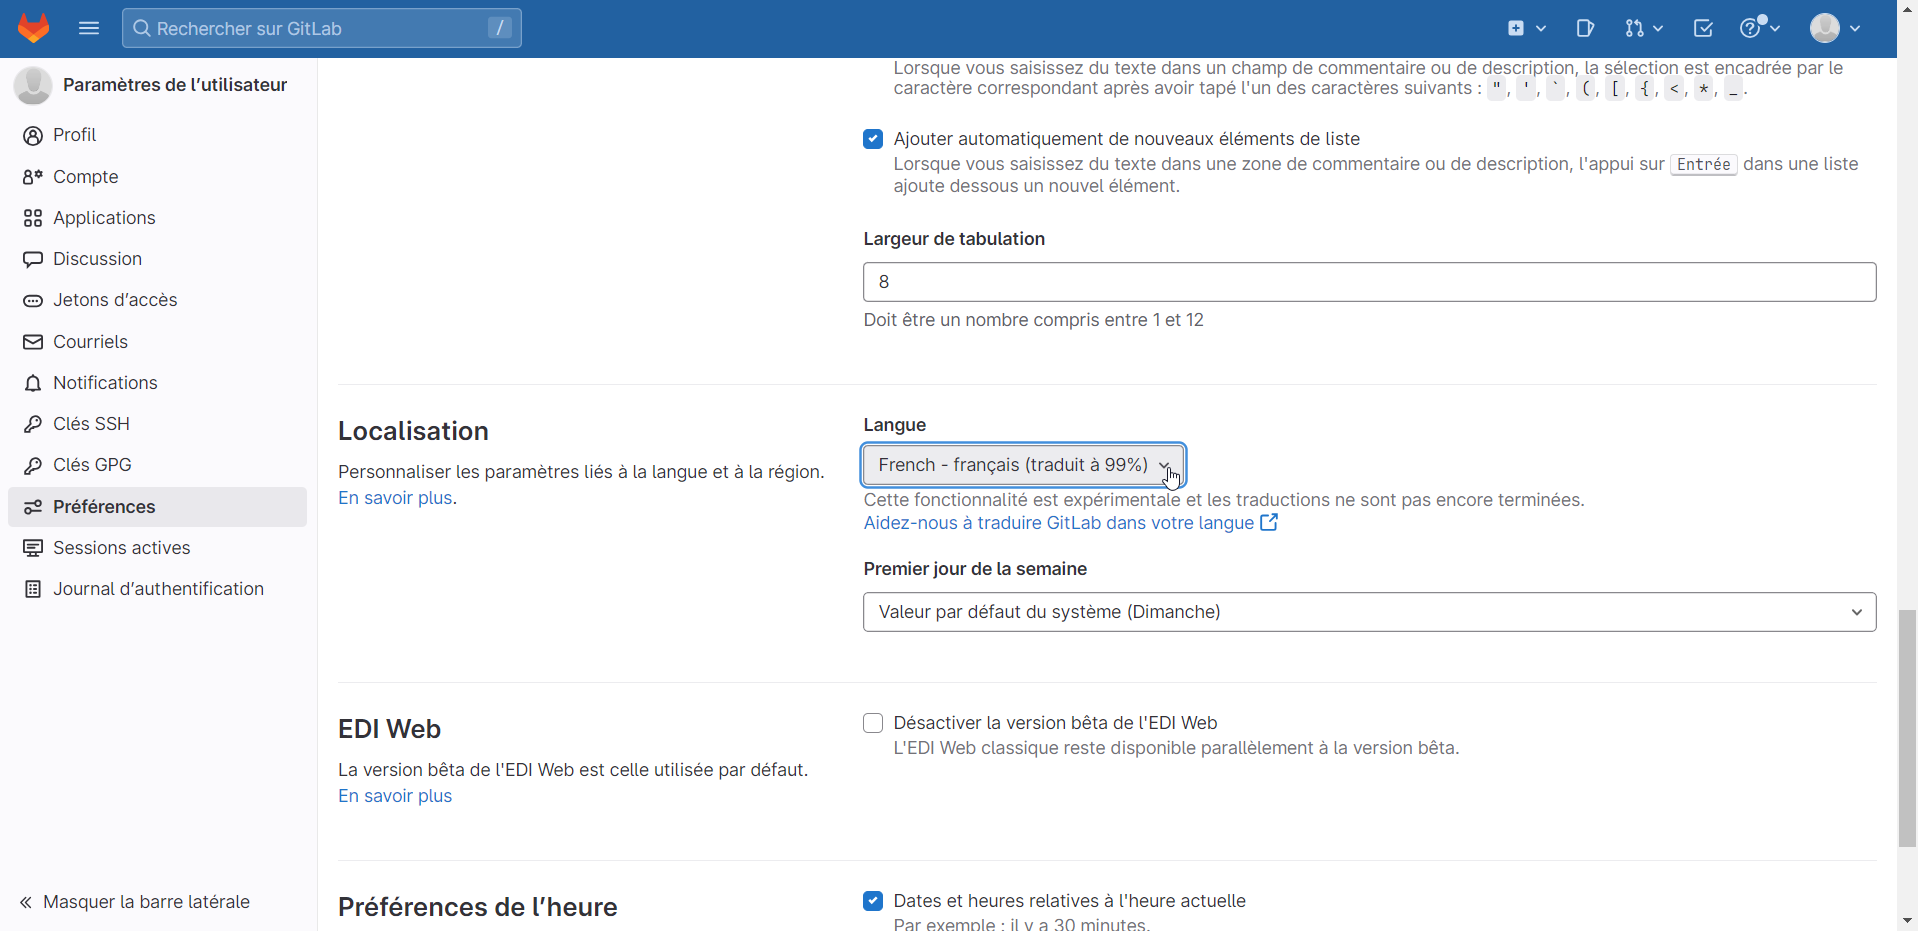
Task: Open the issues icon in top bar
Action: click(x=1585, y=28)
